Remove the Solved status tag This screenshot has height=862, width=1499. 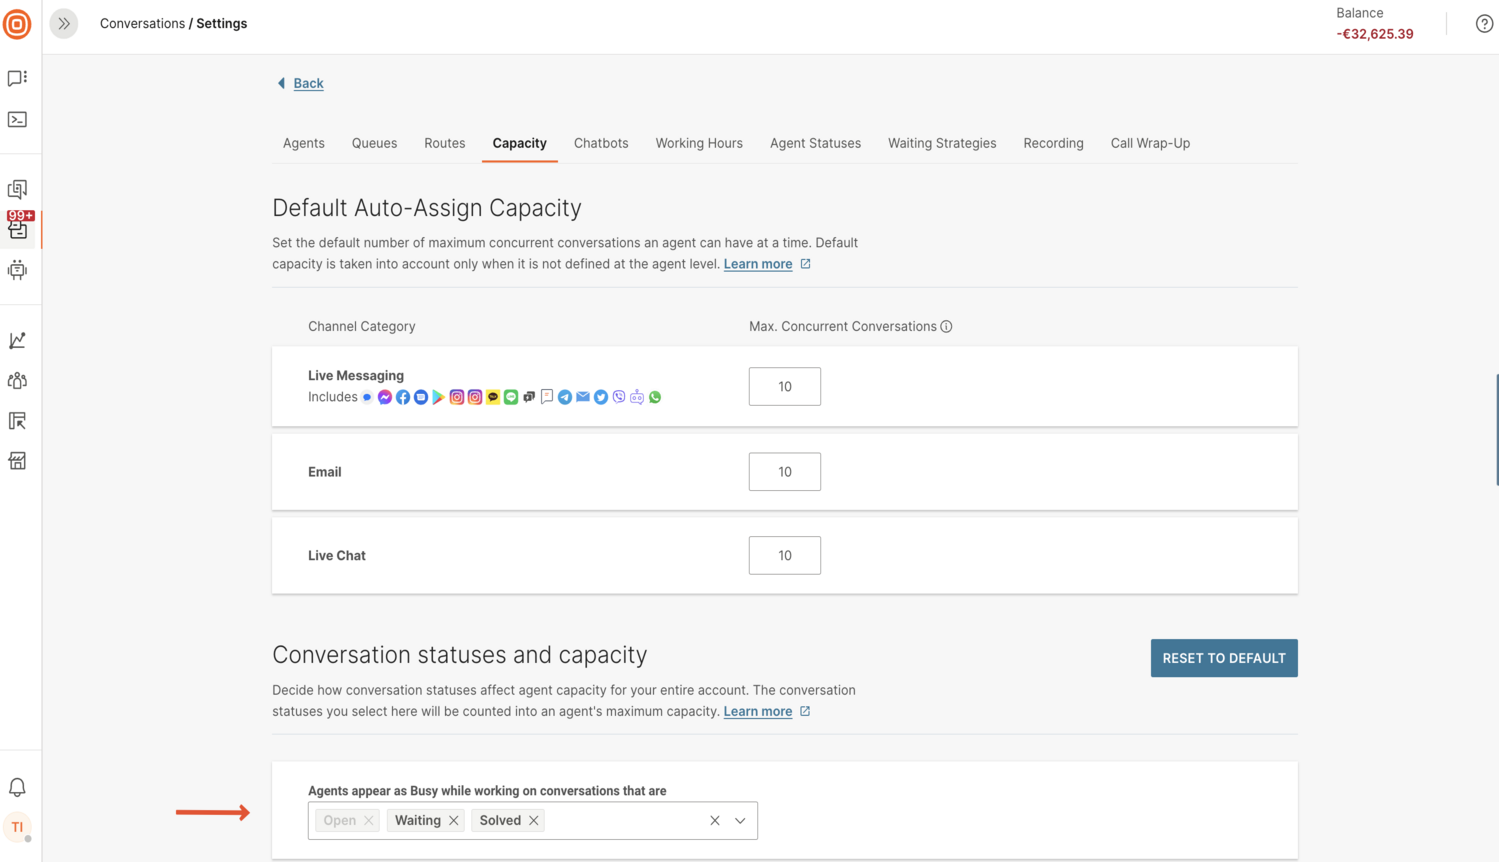tap(534, 821)
